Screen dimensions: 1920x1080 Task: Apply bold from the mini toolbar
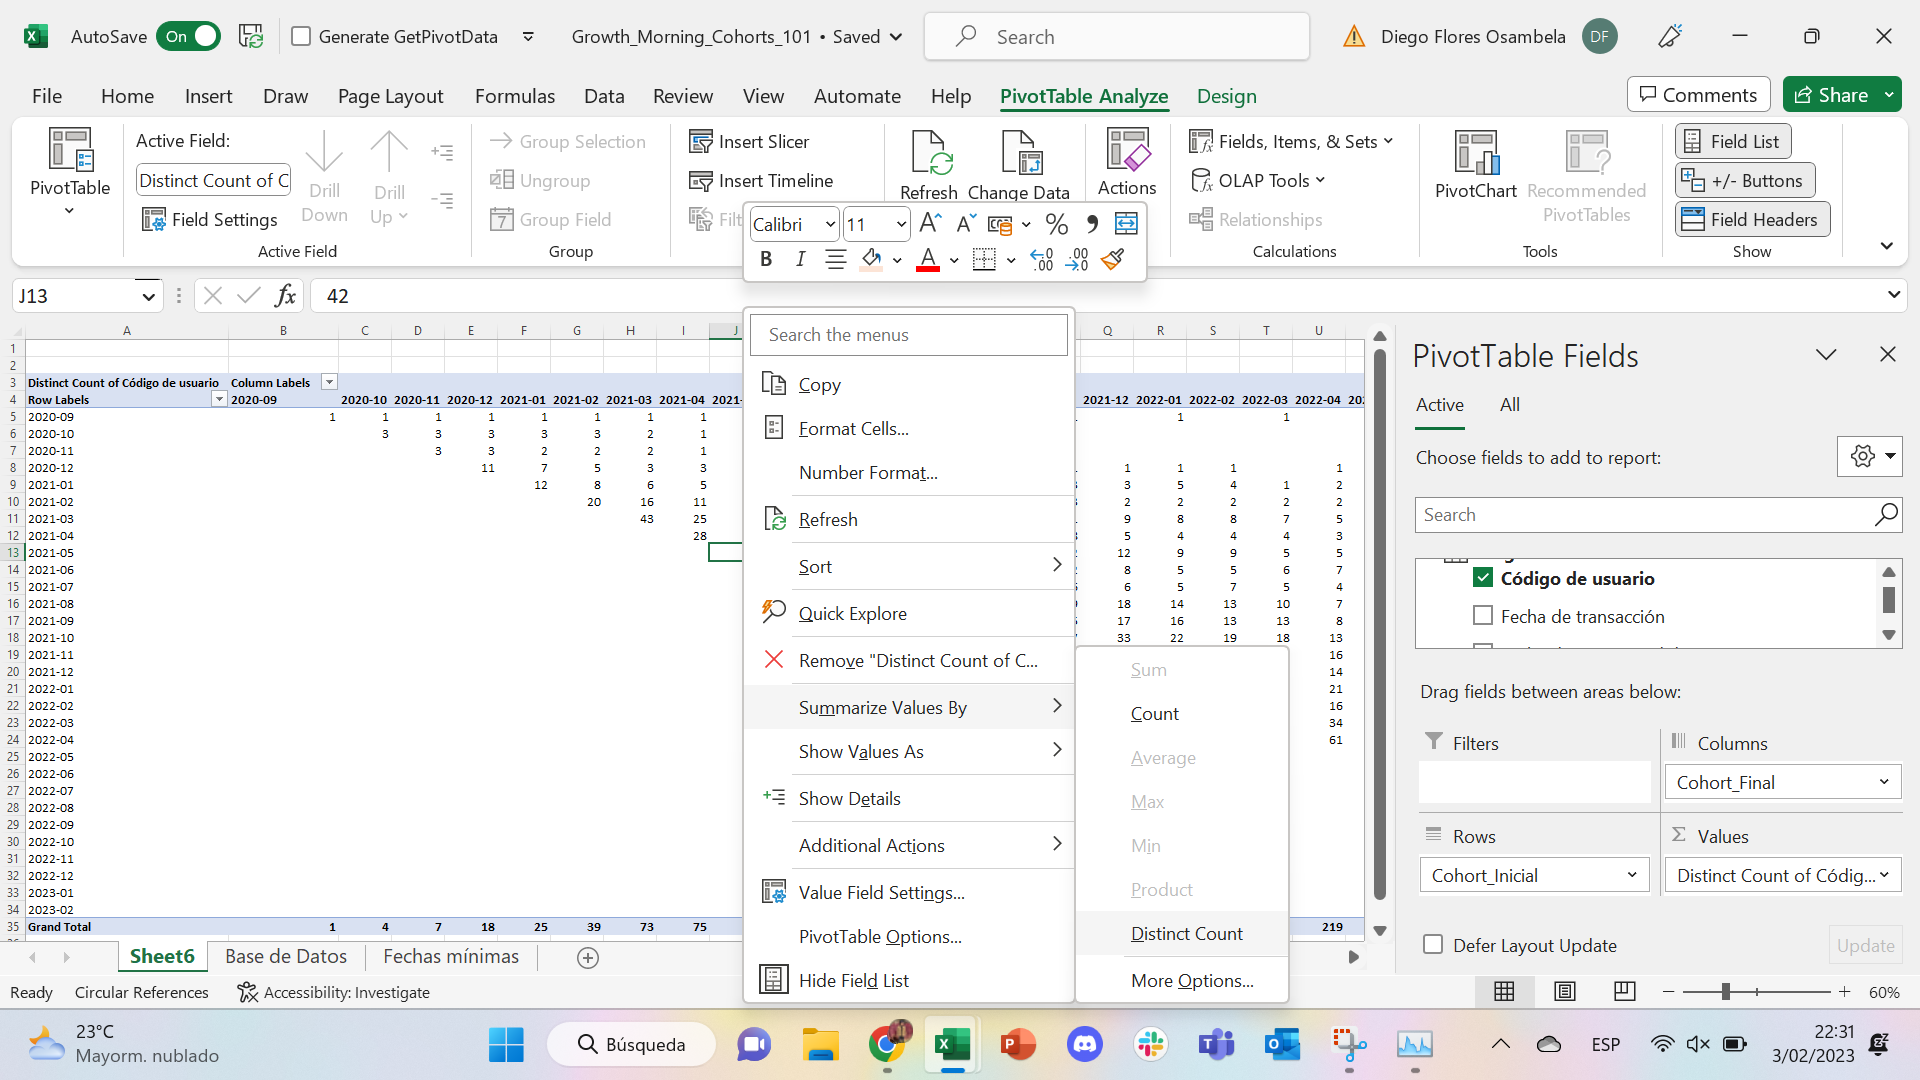pyautogui.click(x=766, y=259)
